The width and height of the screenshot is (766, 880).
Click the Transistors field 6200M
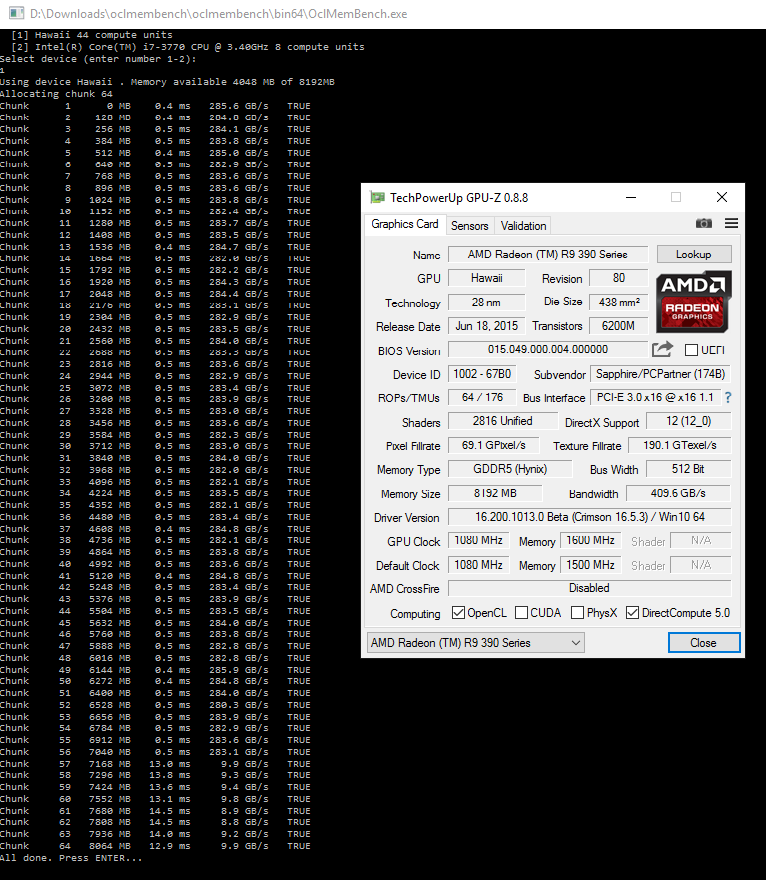[618, 326]
